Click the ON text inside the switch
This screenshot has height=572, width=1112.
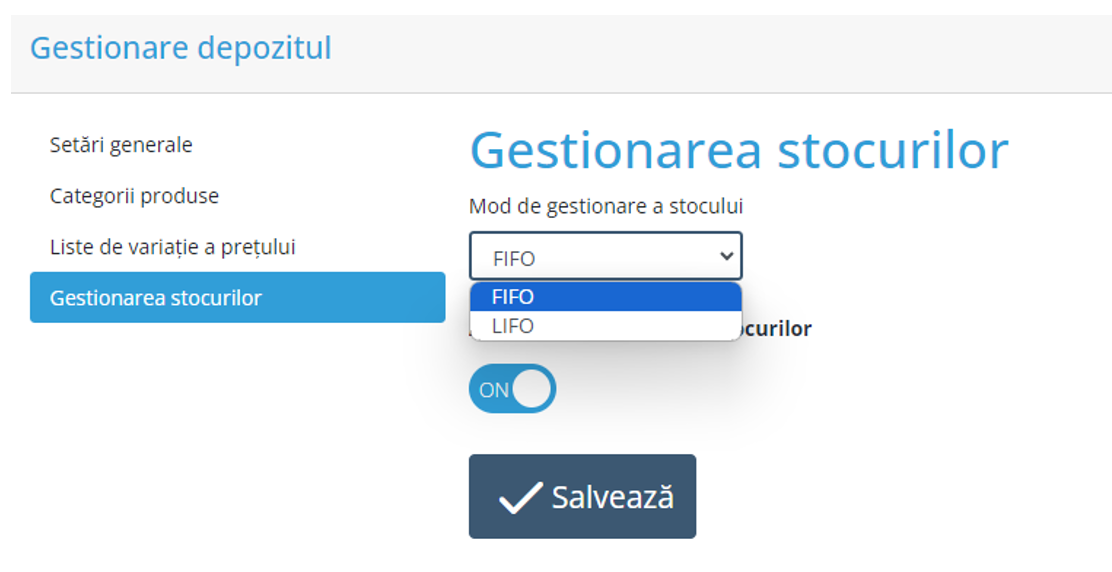point(494,390)
